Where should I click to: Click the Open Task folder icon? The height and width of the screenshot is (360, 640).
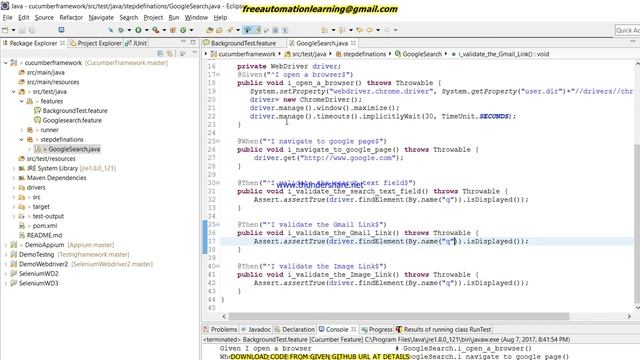point(219,30)
